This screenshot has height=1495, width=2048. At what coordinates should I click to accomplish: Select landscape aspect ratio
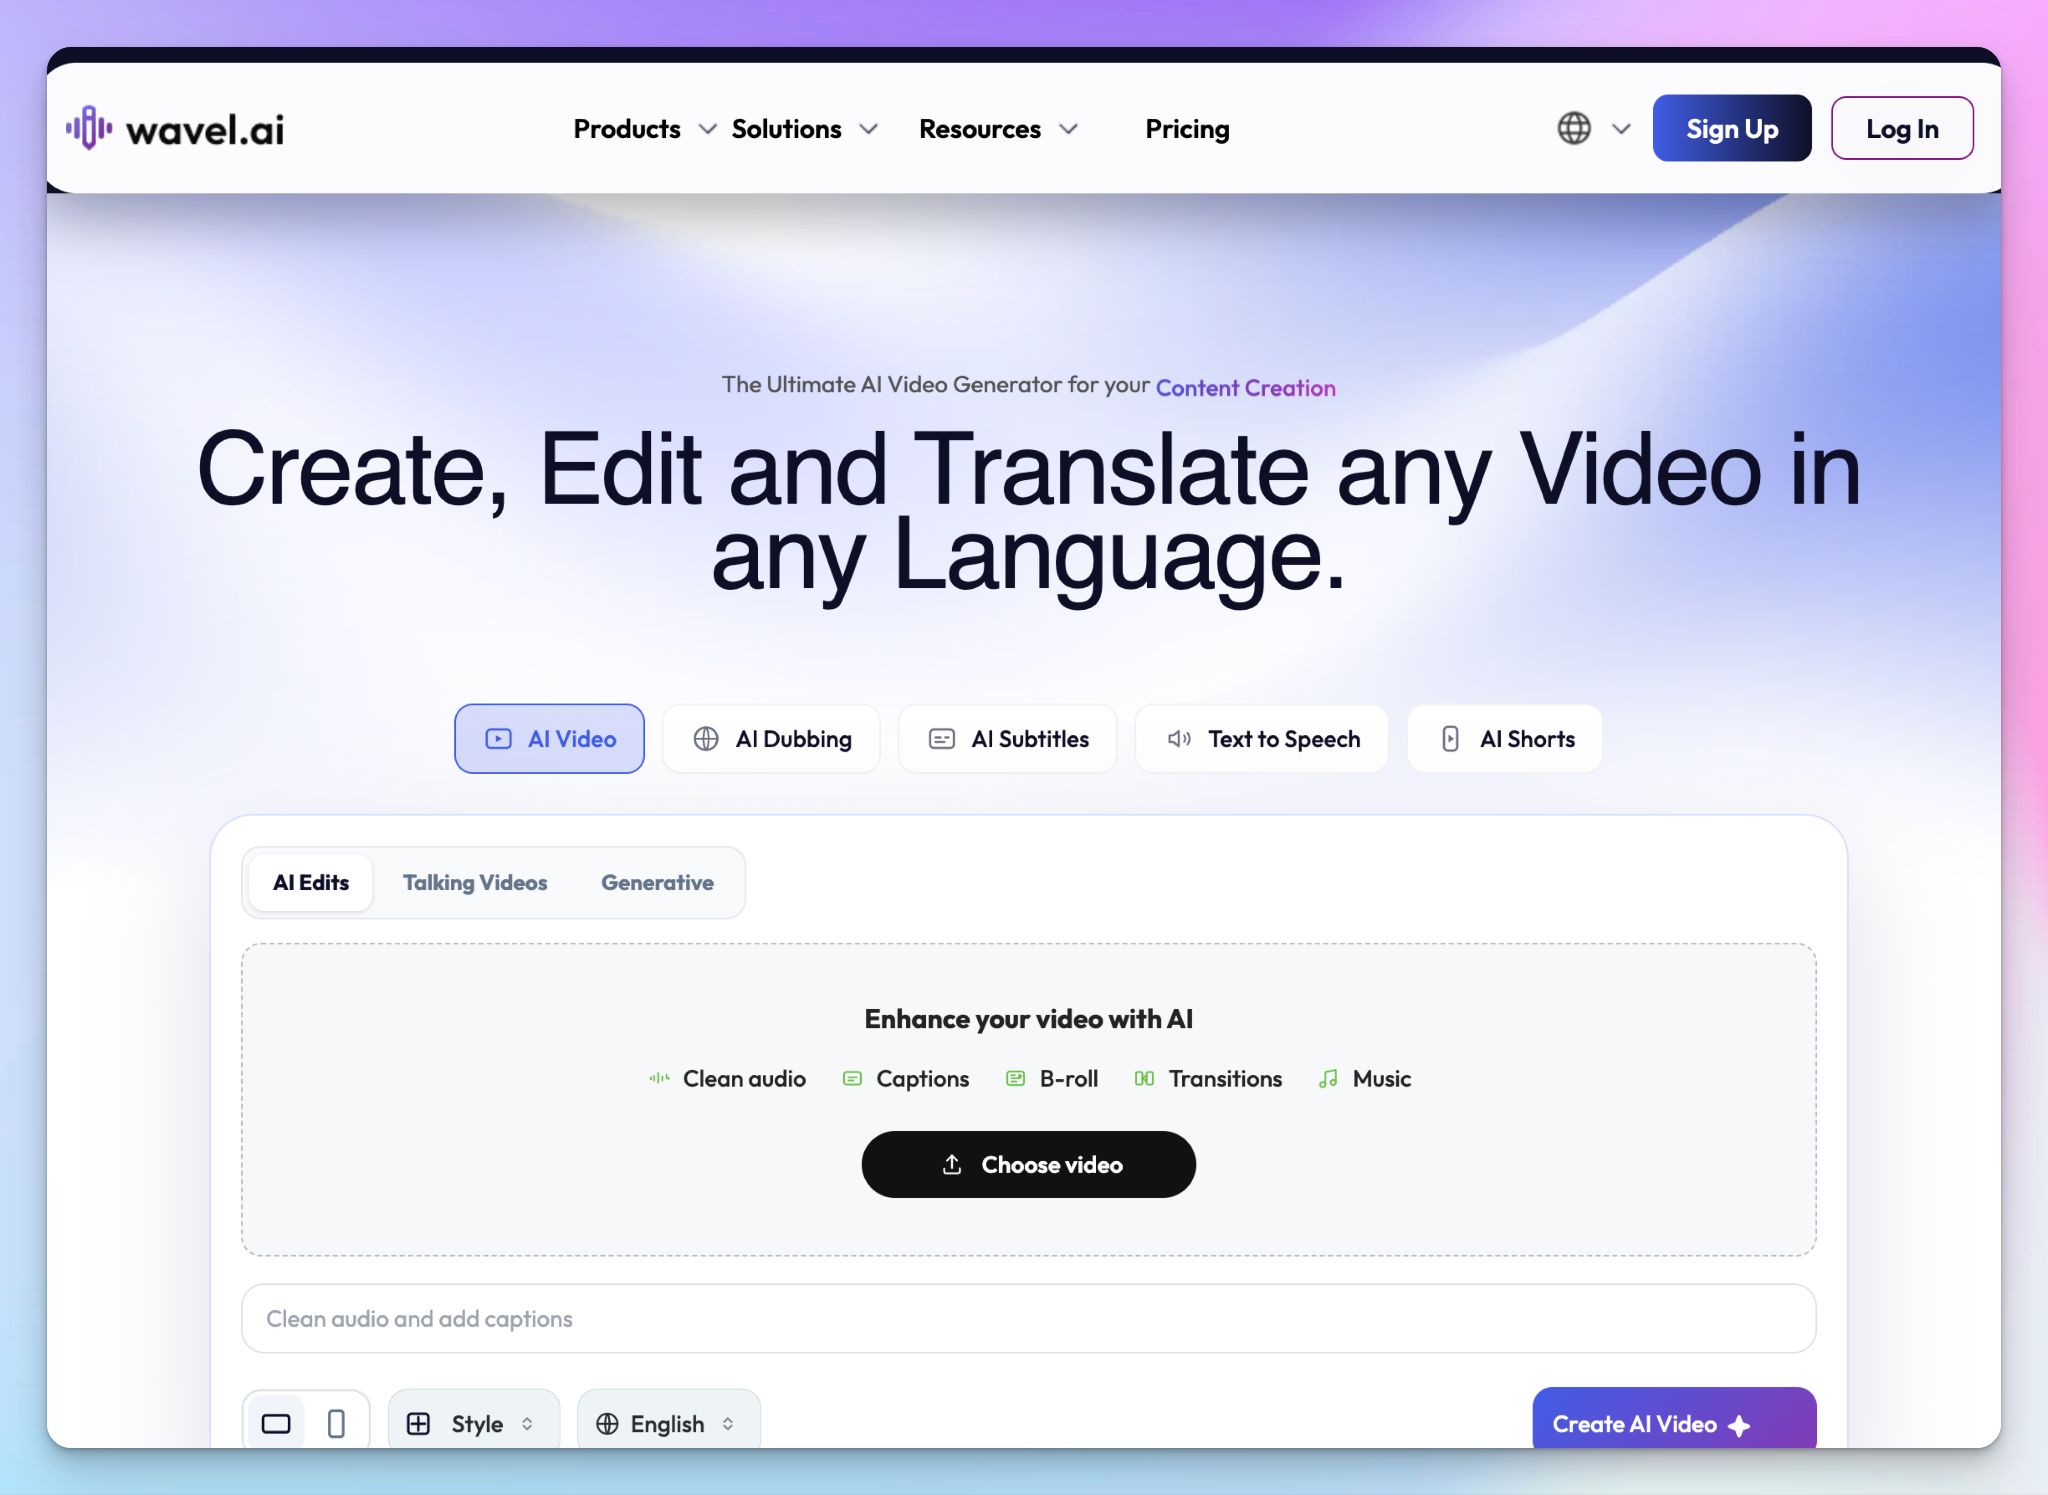point(276,1423)
